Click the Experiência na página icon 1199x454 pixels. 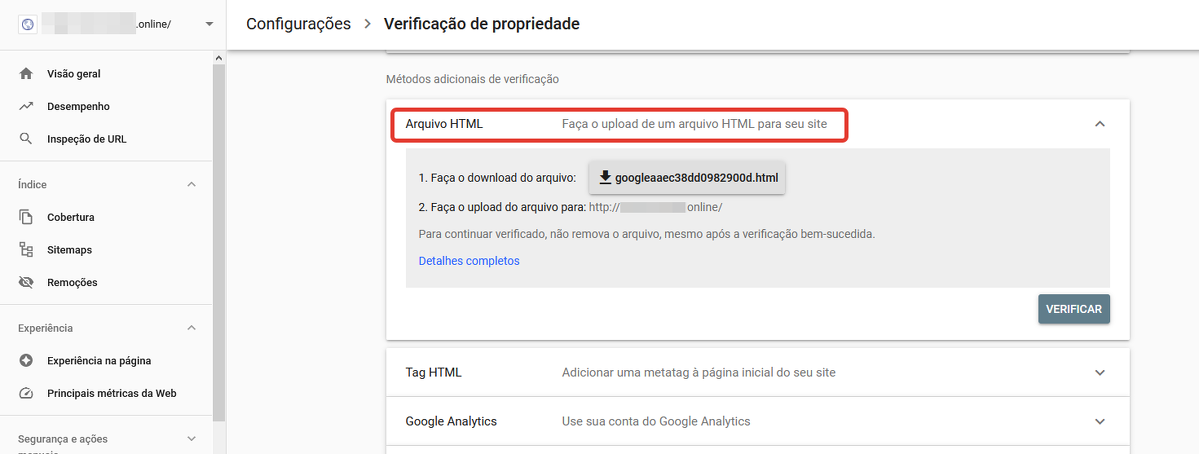[x=26, y=361]
